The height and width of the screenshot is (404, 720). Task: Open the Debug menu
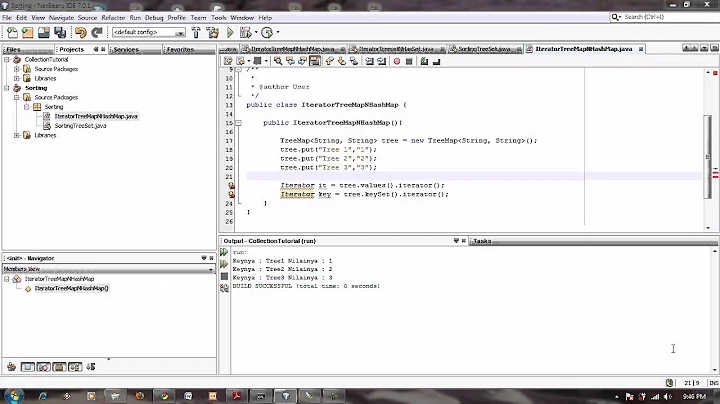(154, 17)
